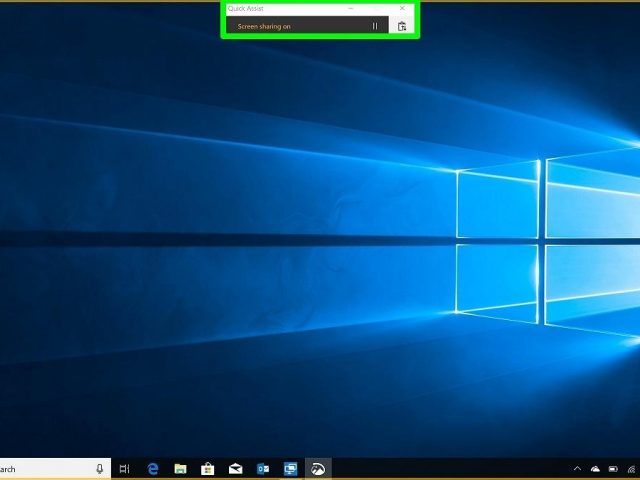Open the Remote Desktop taskbar icon
Image resolution: width=640 pixels, height=480 pixels.
point(290,469)
